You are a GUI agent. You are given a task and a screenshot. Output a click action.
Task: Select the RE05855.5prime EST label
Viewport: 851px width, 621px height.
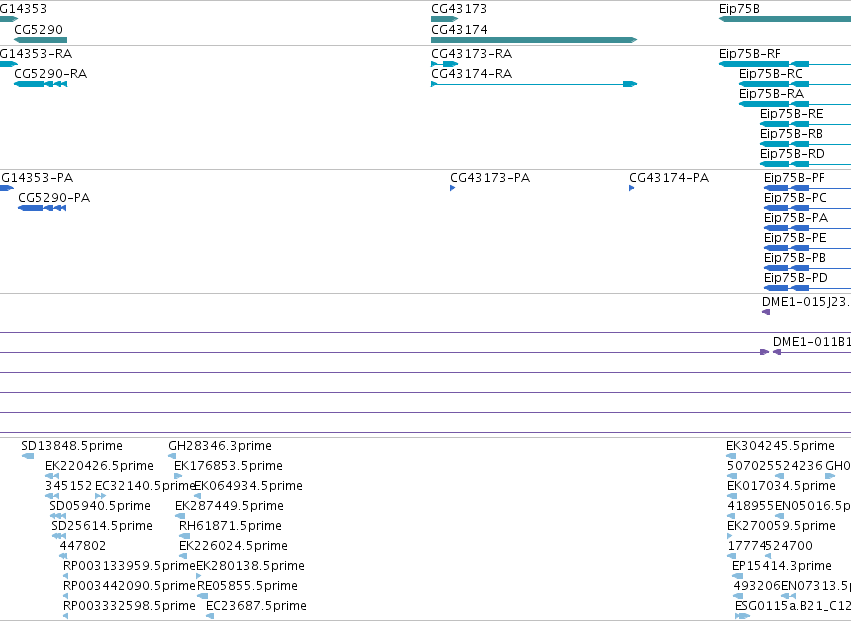(247, 586)
